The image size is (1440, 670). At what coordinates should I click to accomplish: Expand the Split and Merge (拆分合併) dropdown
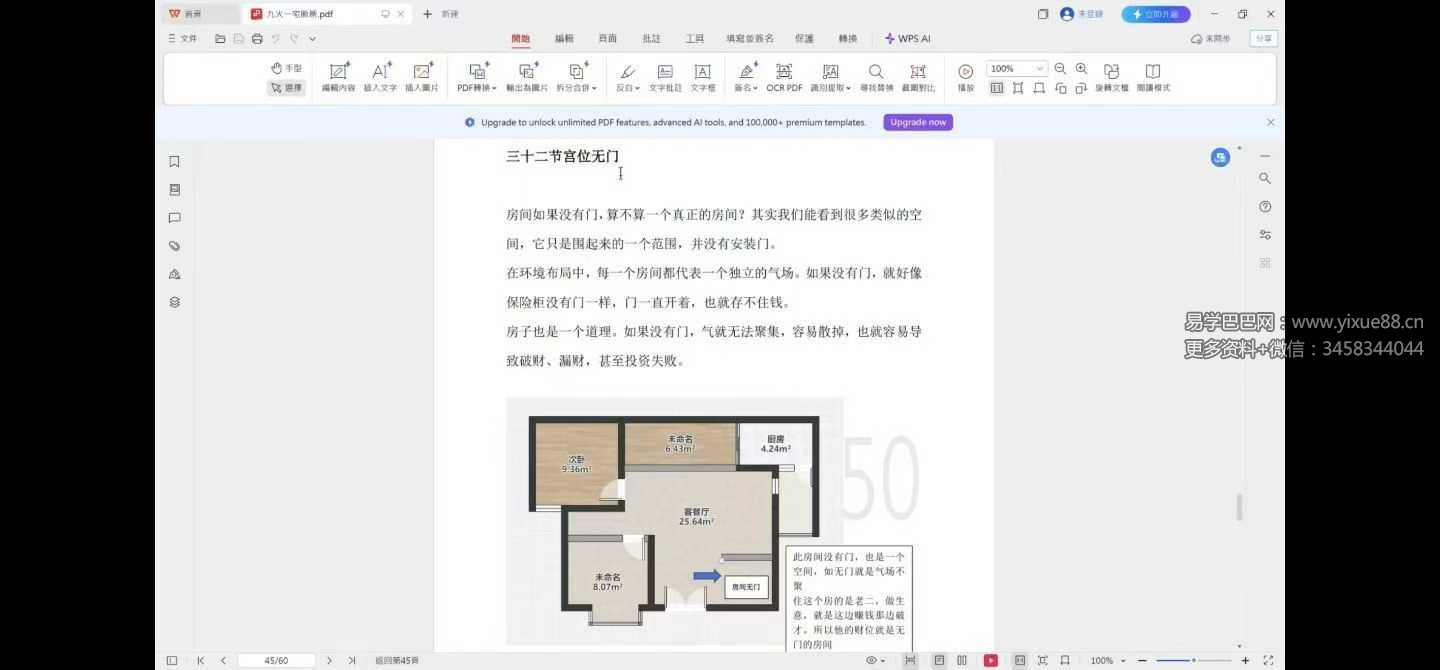[x=576, y=76]
